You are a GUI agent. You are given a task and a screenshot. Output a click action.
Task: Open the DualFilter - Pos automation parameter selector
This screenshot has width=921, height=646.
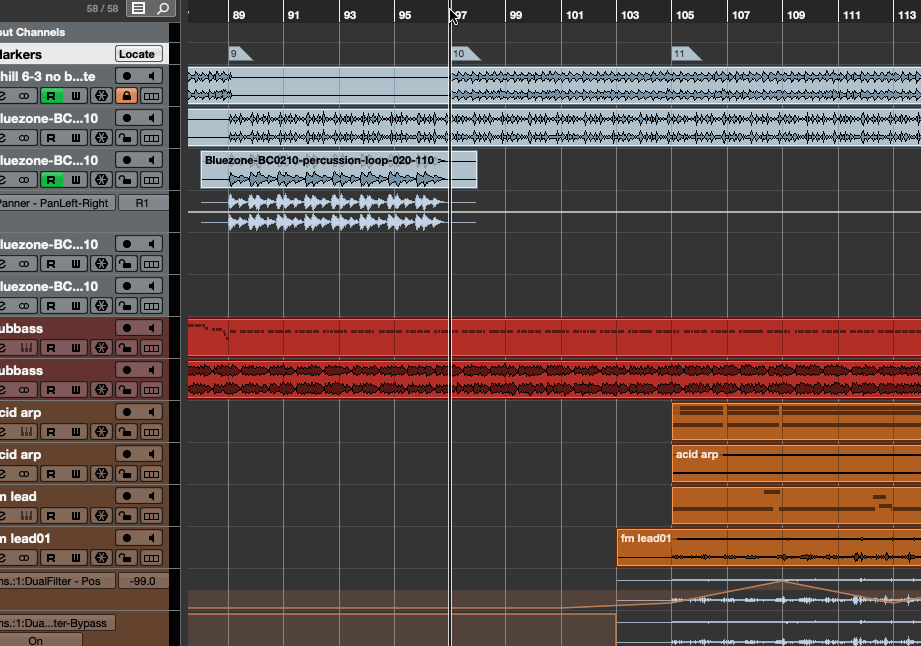[x=55, y=581]
